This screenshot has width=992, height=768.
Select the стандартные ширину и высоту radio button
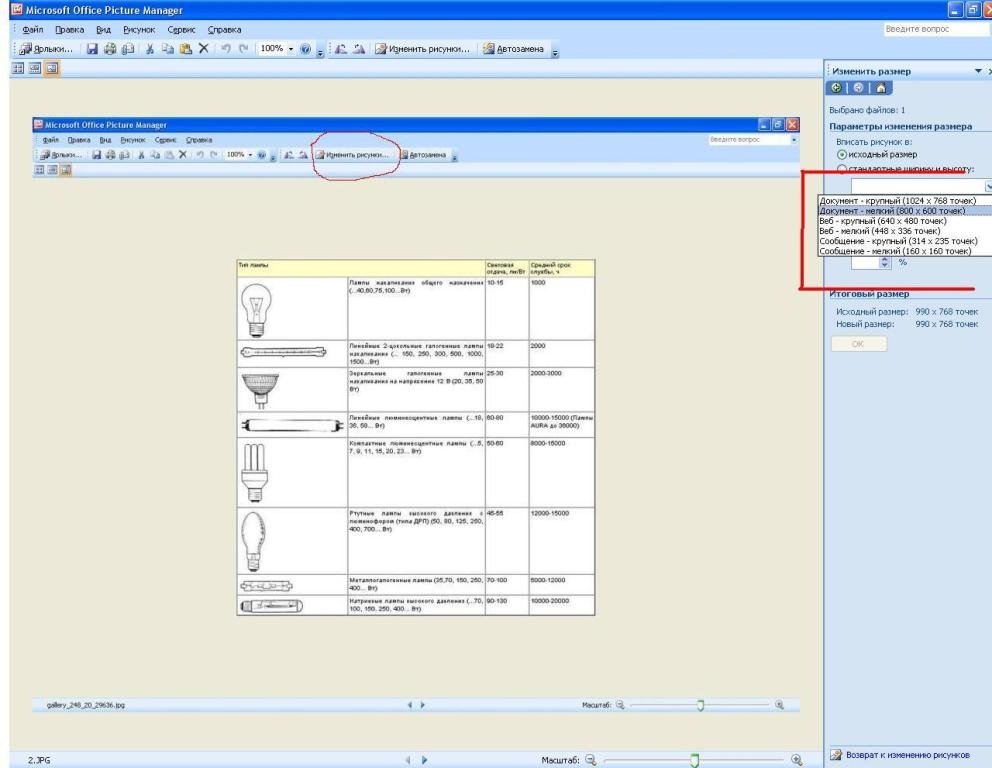point(841,169)
